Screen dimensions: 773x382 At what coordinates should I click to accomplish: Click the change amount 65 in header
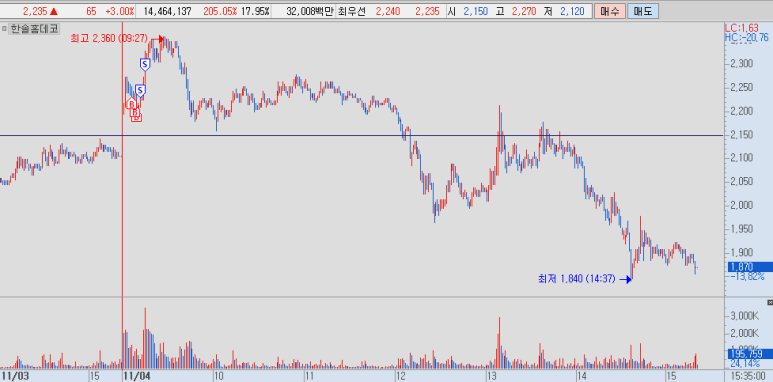click(92, 11)
